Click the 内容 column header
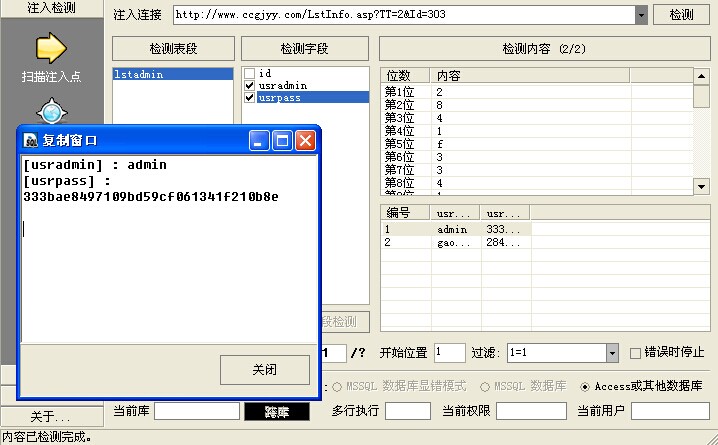 pos(530,76)
